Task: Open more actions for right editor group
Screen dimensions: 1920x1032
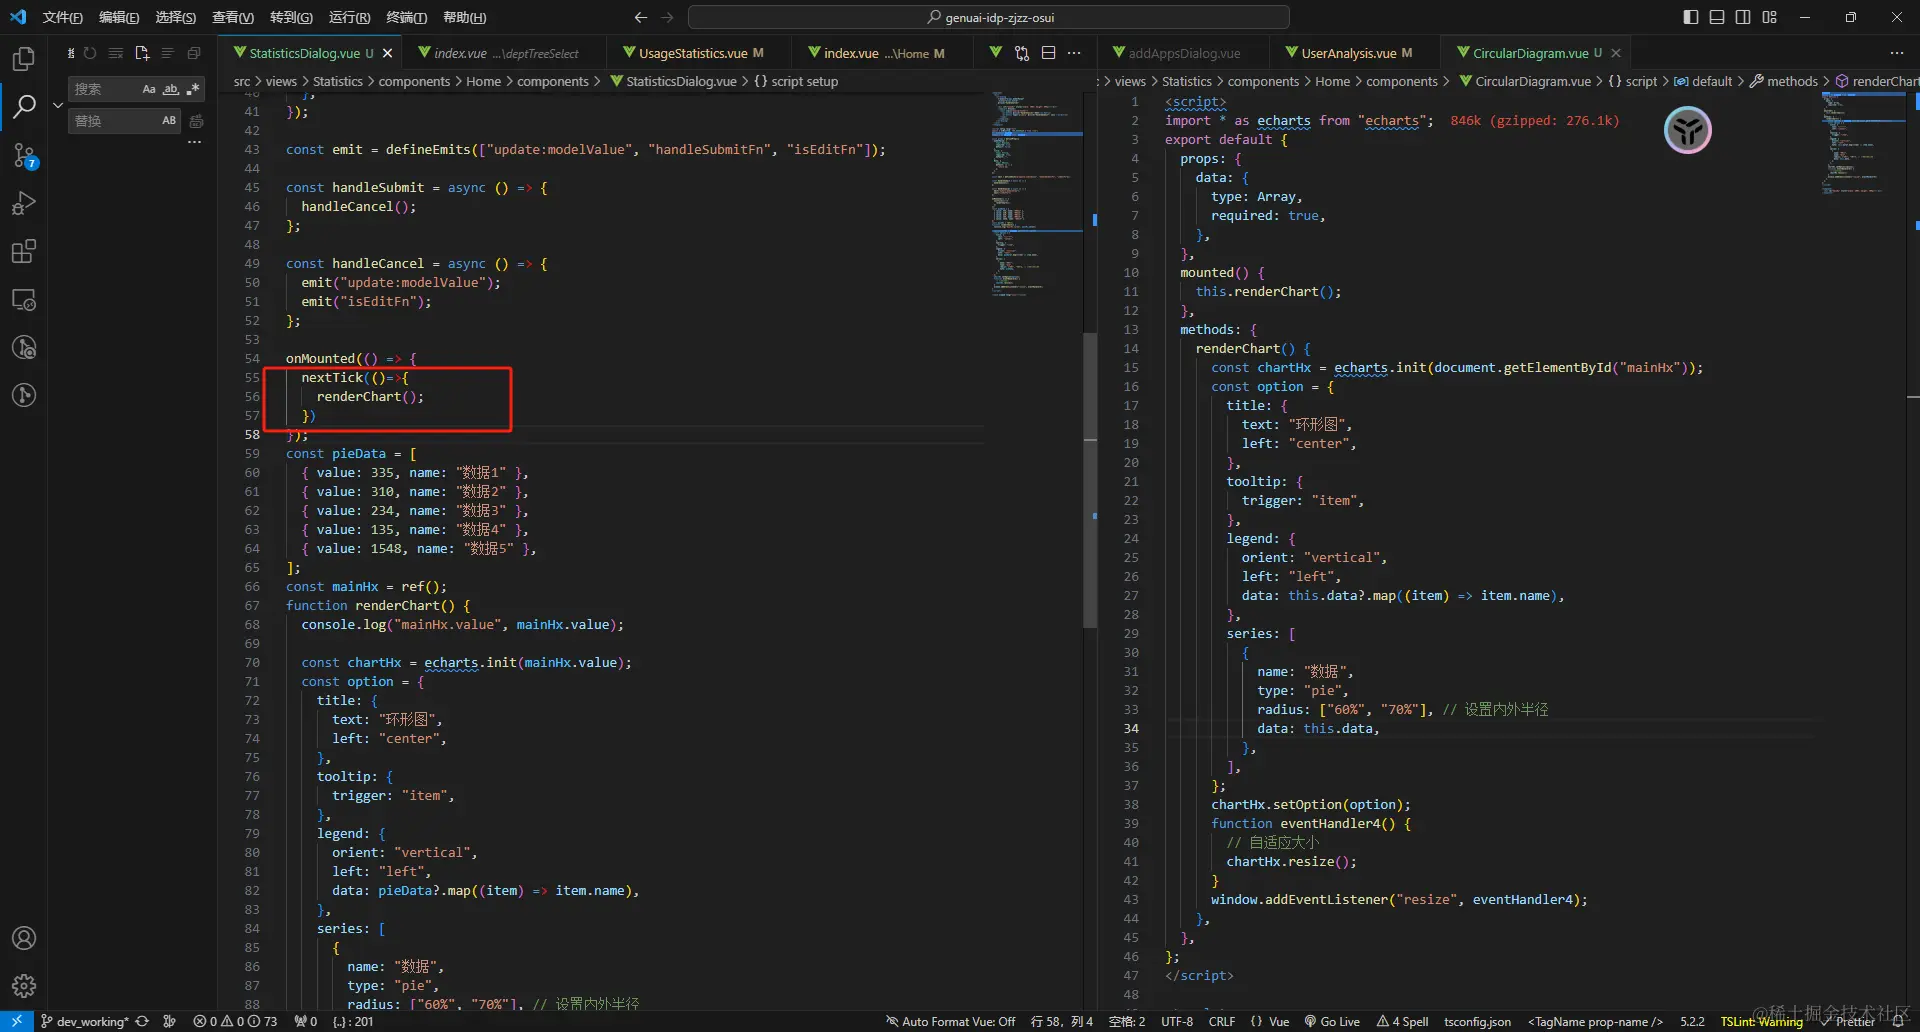Action: click(1897, 53)
